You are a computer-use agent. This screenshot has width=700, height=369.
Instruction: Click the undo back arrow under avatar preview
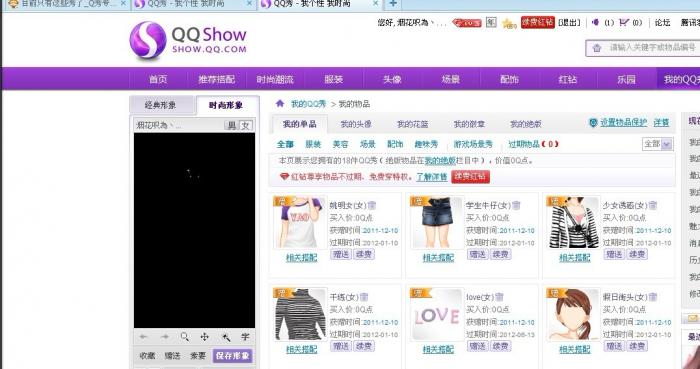tap(143, 337)
